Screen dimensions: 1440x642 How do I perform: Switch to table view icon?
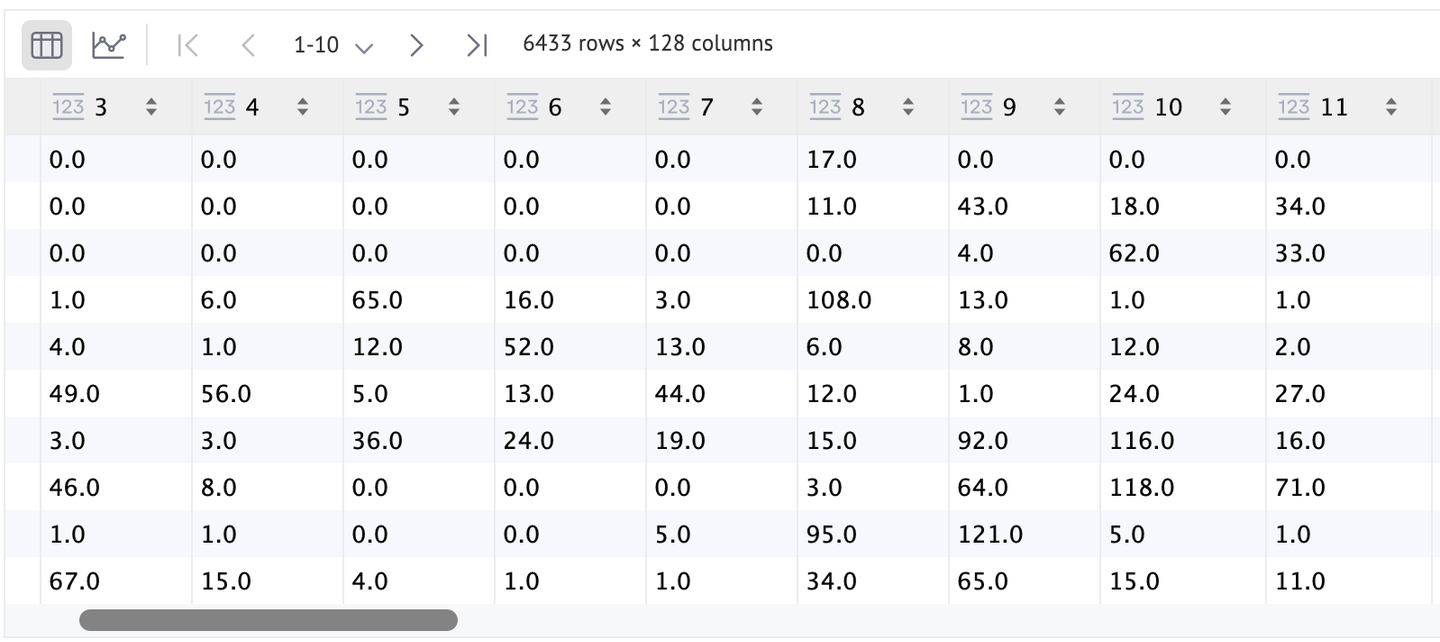47,45
